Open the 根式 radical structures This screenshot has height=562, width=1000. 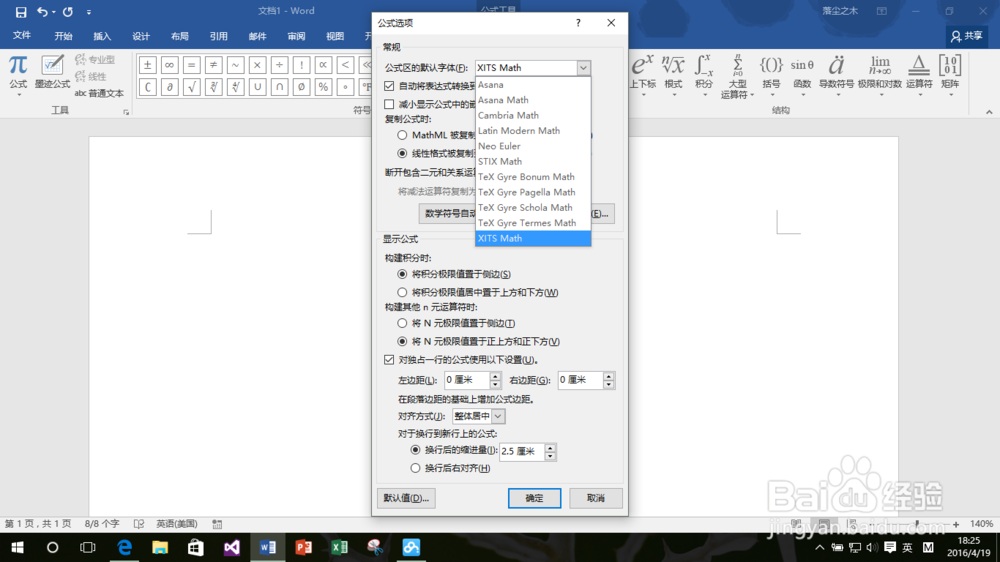pyautogui.click(x=673, y=75)
